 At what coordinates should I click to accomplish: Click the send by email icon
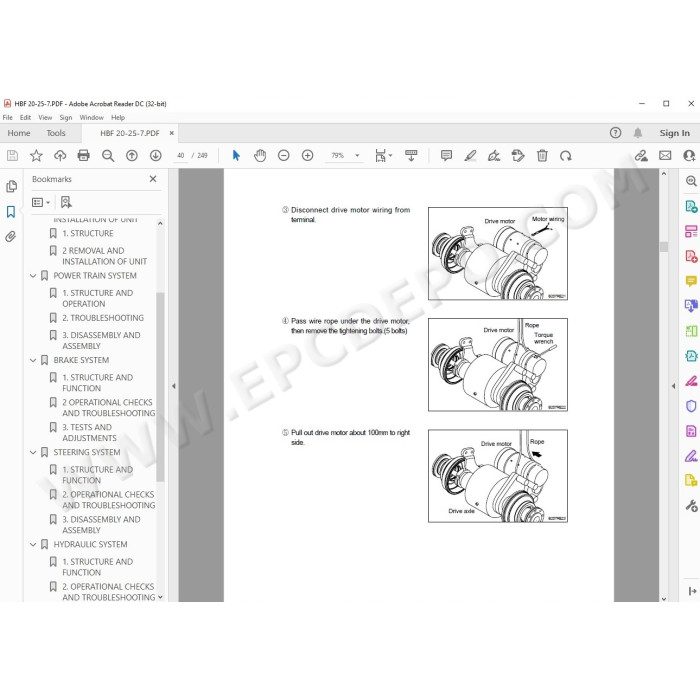coord(665,155)
